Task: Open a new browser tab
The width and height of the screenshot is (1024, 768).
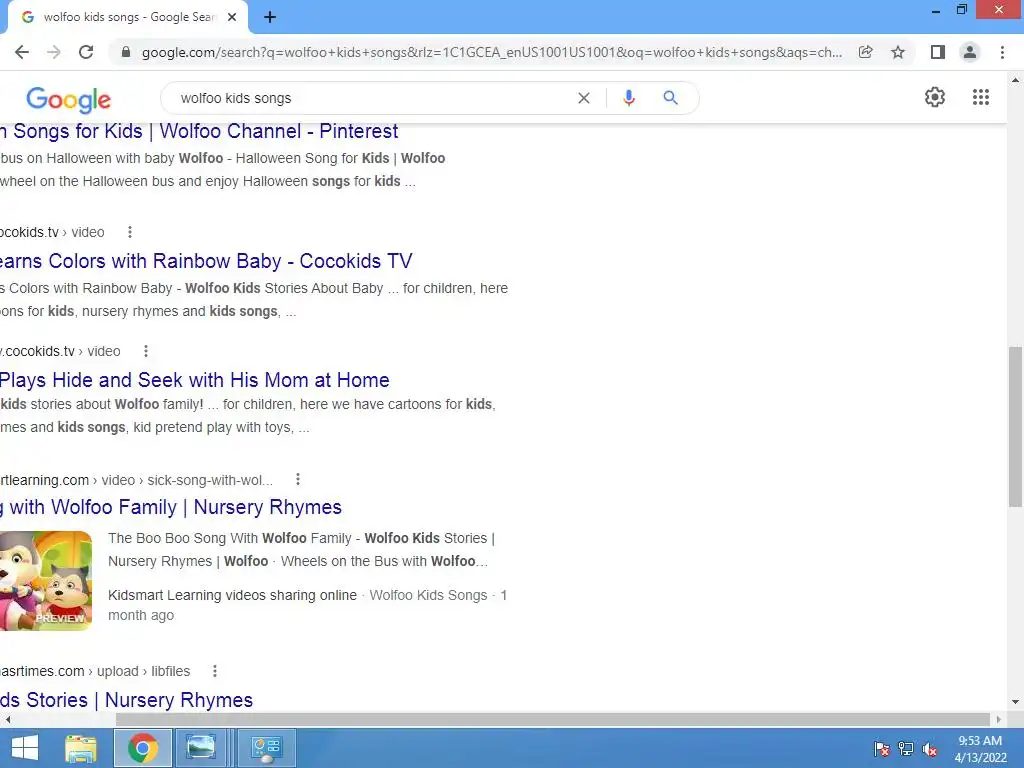Action: 270,17
